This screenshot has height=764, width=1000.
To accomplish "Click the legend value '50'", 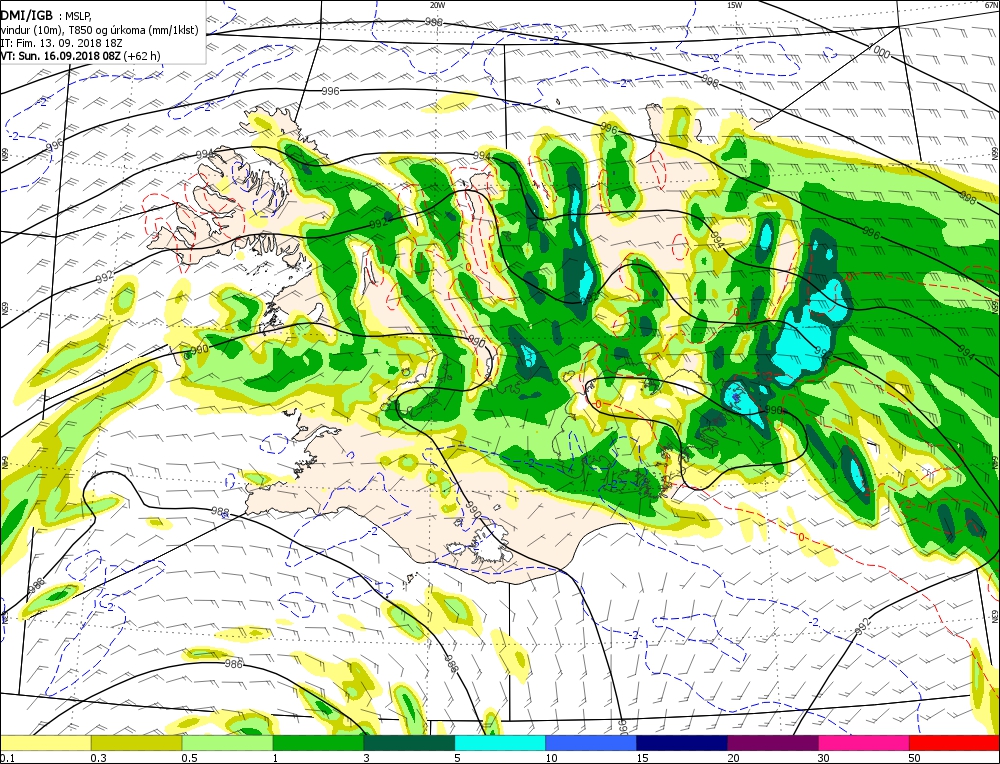I will pos(915,758).
